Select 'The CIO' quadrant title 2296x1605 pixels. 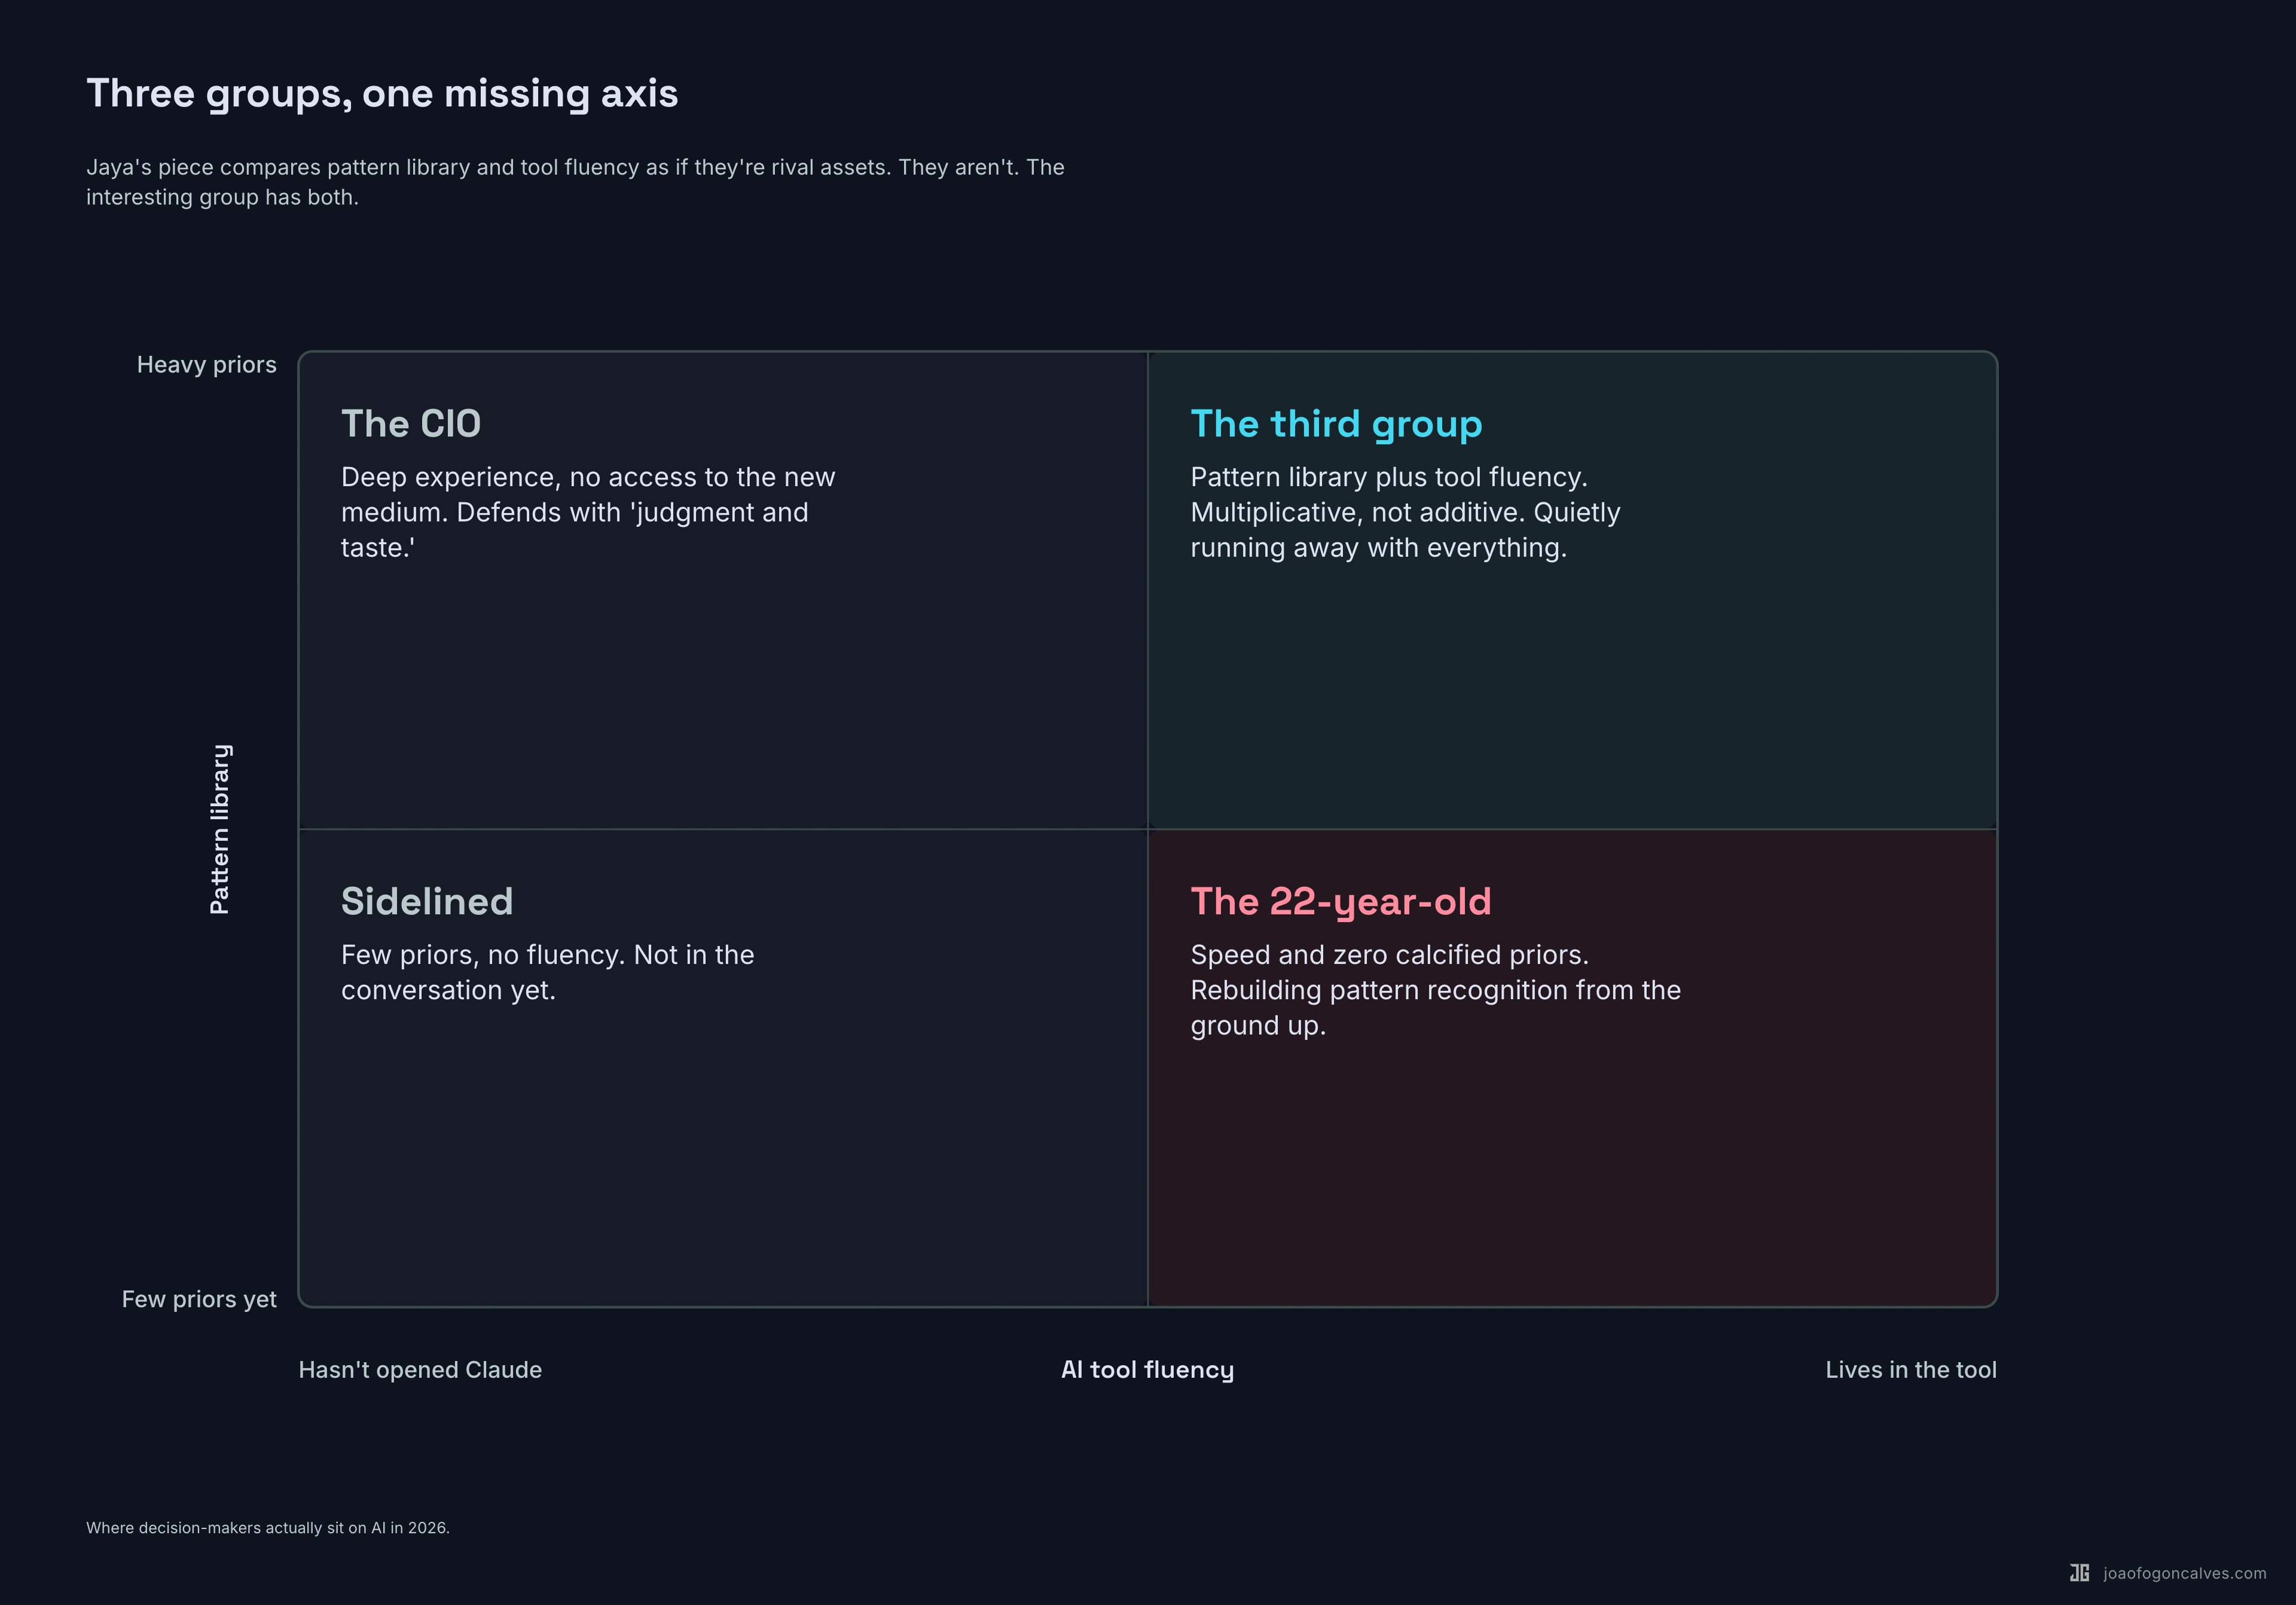[411, 424]
